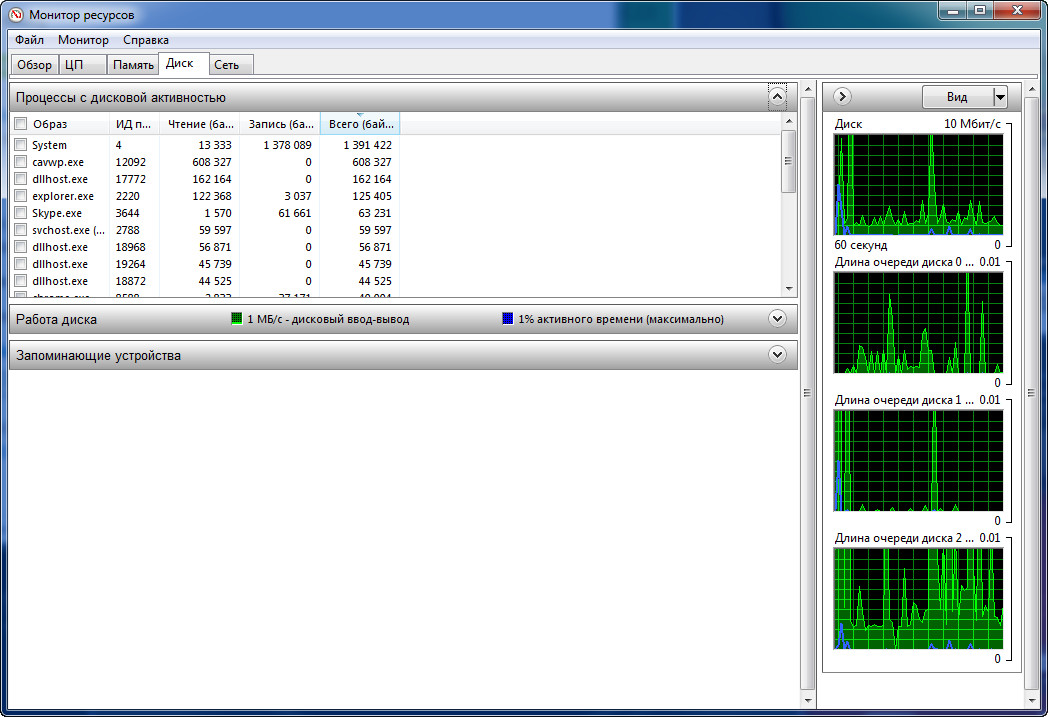Switch to the Сеть tab

231,65
